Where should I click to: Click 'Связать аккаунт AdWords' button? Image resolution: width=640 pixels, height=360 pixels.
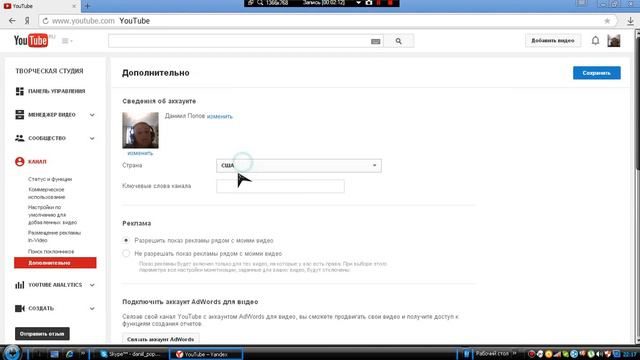(160, 339)
